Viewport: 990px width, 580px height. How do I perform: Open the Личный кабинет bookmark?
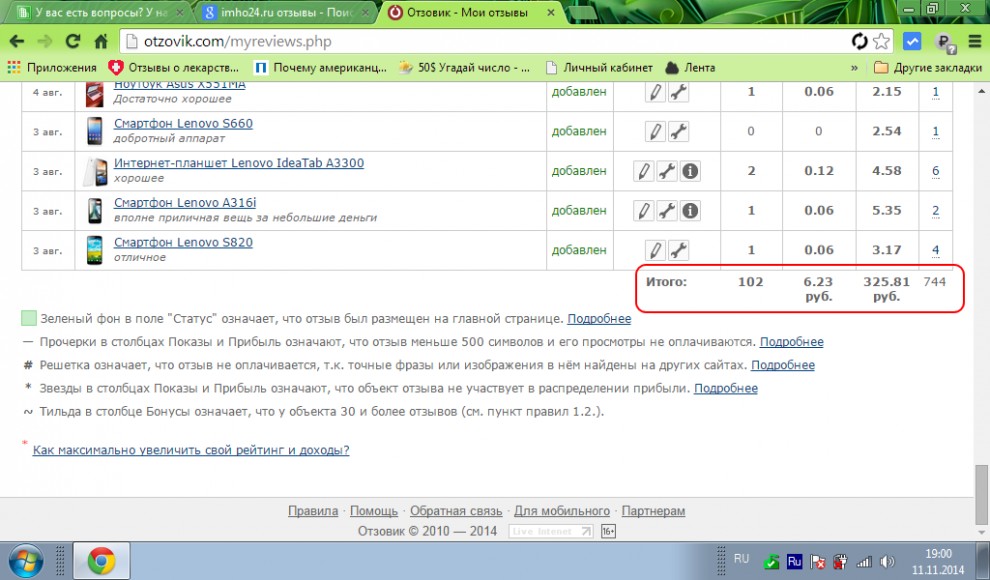coord(599,68)
